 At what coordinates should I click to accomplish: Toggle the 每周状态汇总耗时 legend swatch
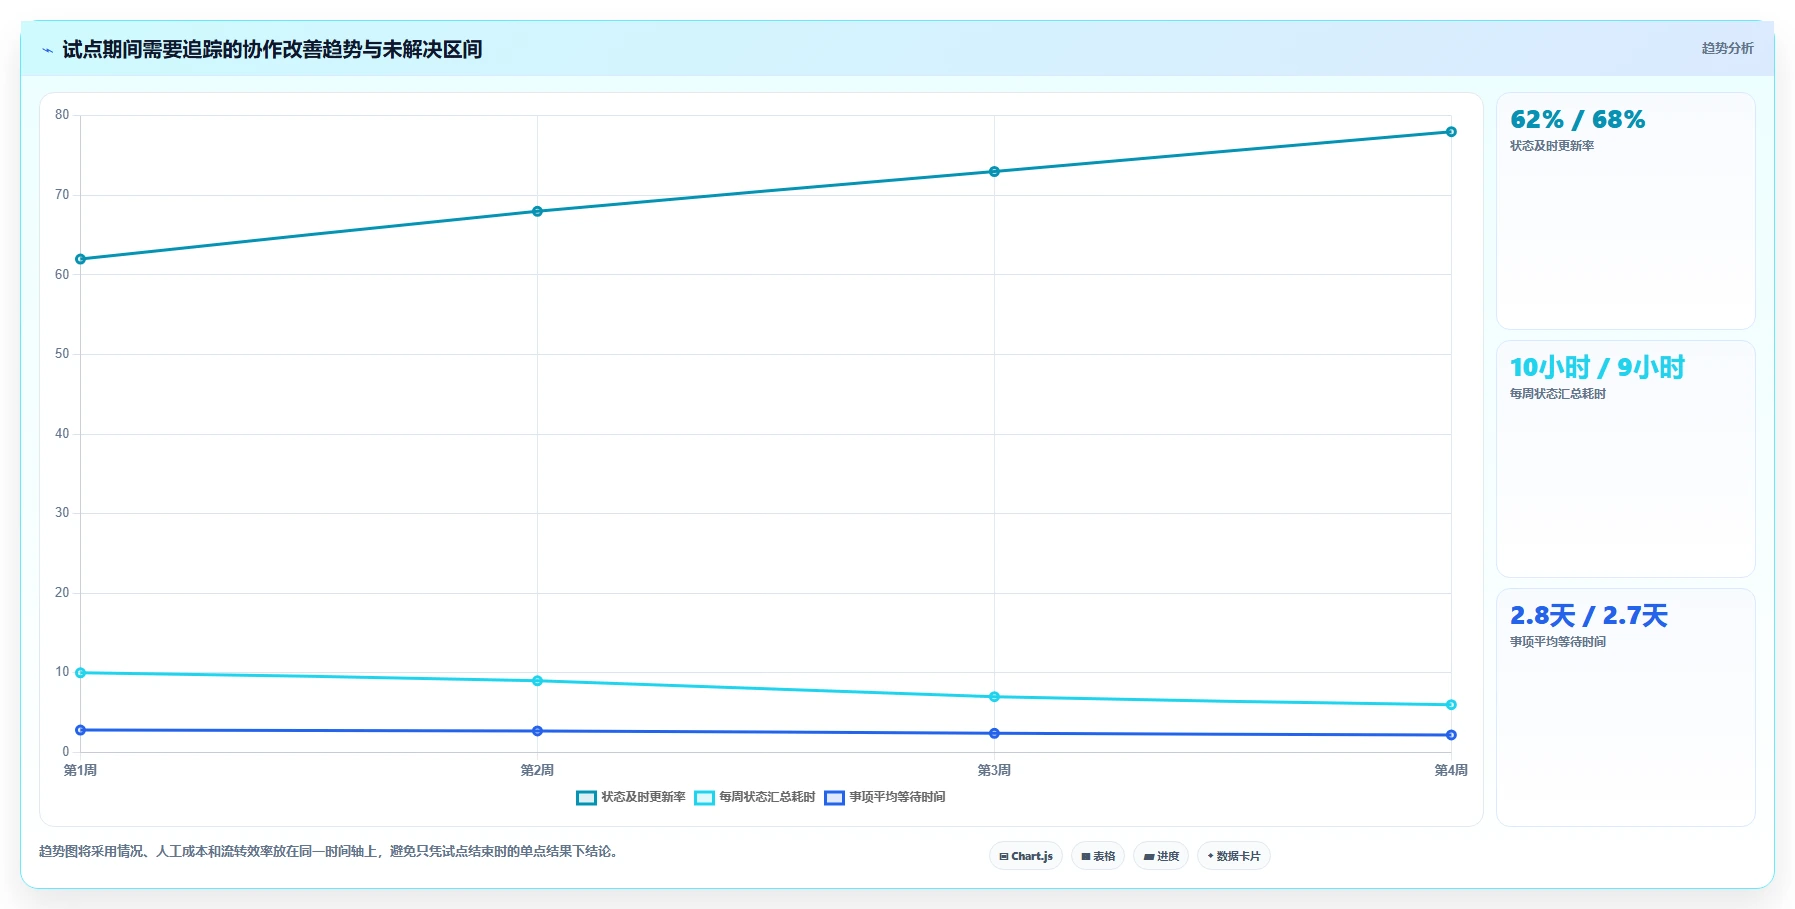(x=704, y=798)
